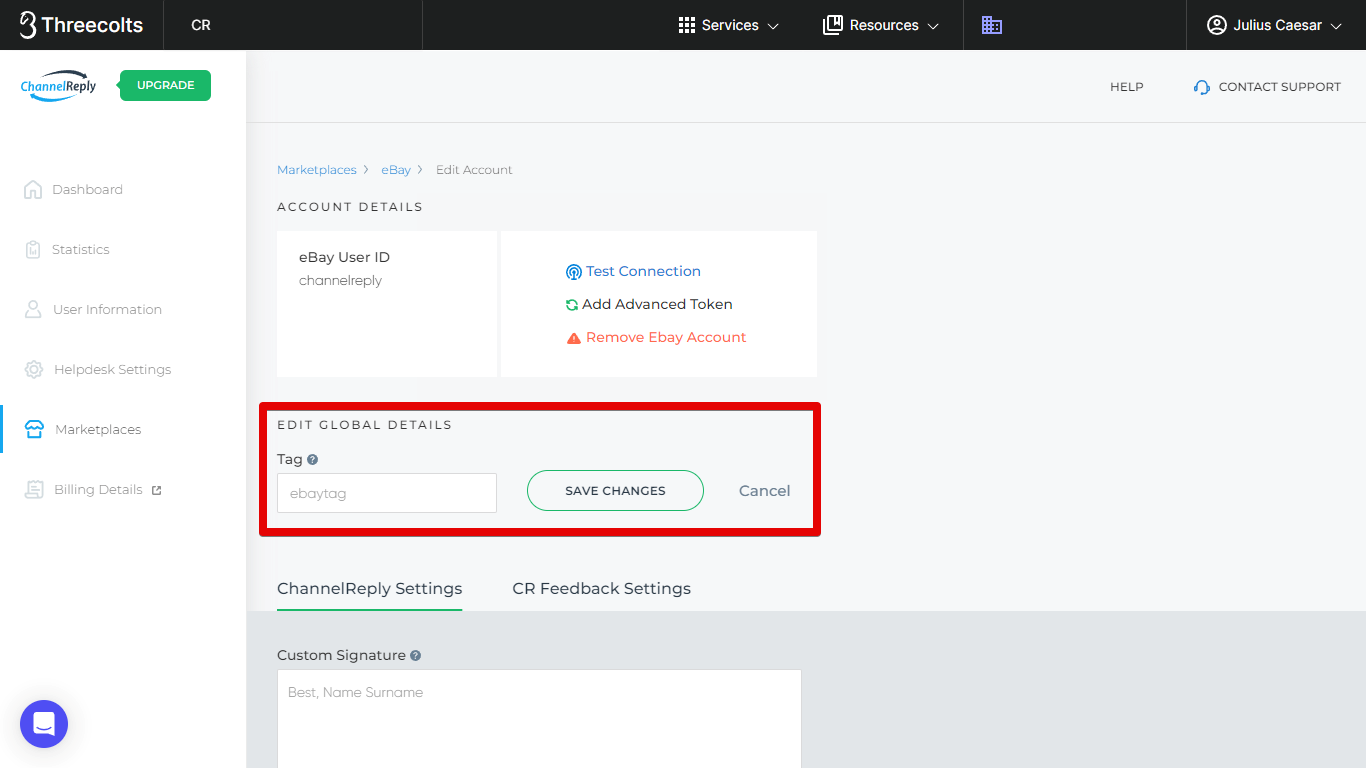
Task: Click the purple building organization icon
Action: click(992, 25)
